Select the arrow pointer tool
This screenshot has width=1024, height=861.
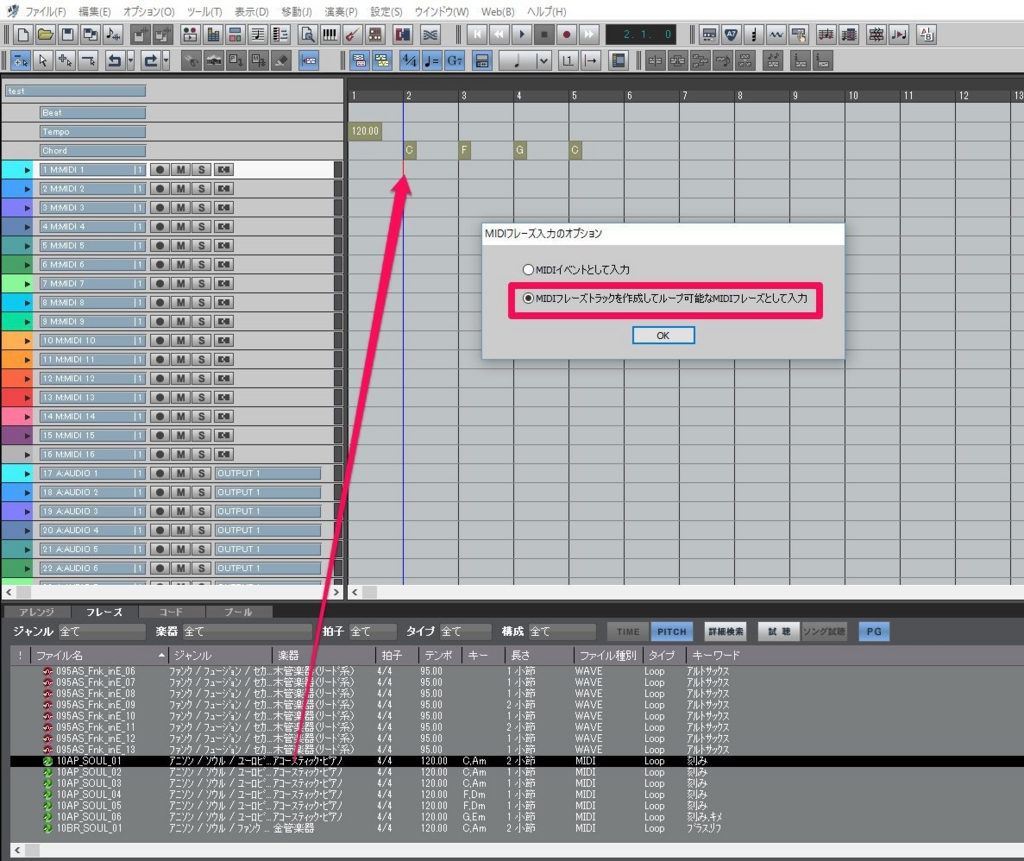click(x=42, y=61)
